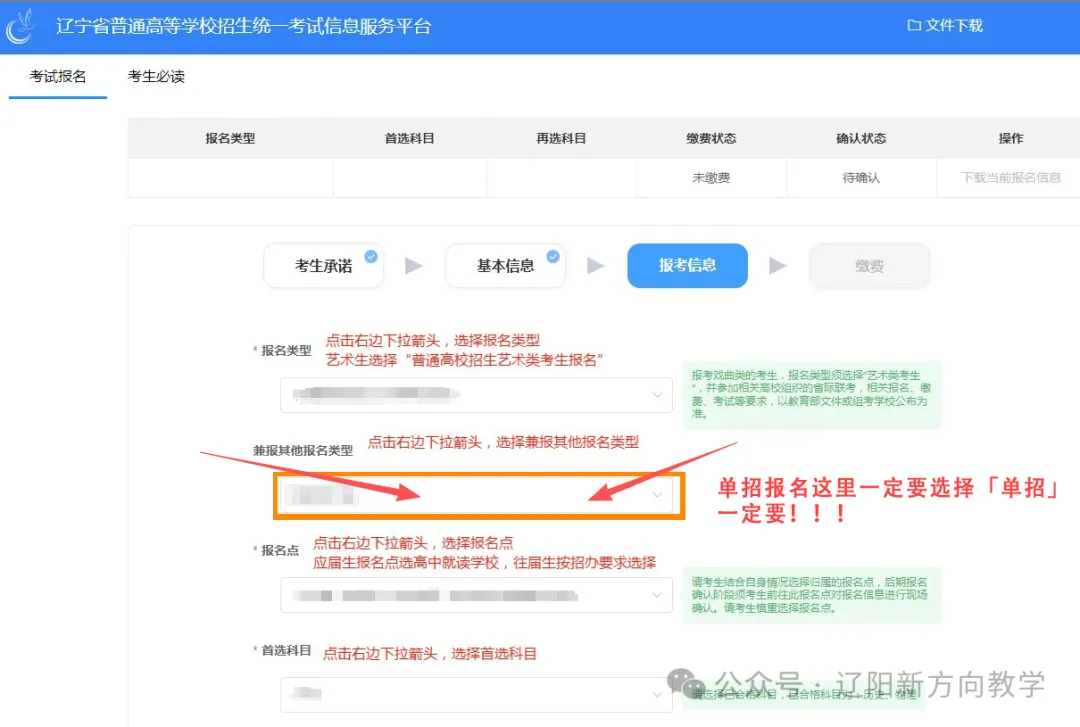This screenshot has height=727, width=1080.
Task: Expand the 报名点 chevron arrow
Action: pos(657,595)
